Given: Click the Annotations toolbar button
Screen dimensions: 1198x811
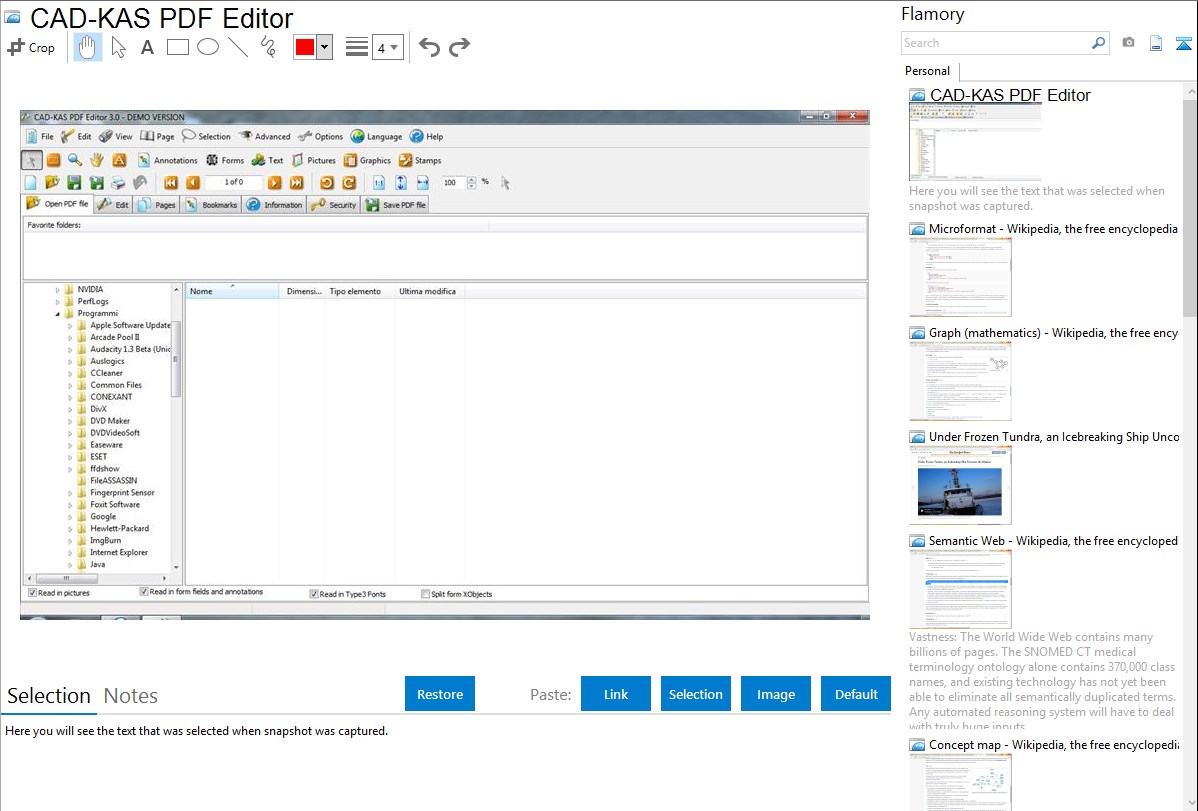Looking at the screenshot, I should click(x=167, y=161).
